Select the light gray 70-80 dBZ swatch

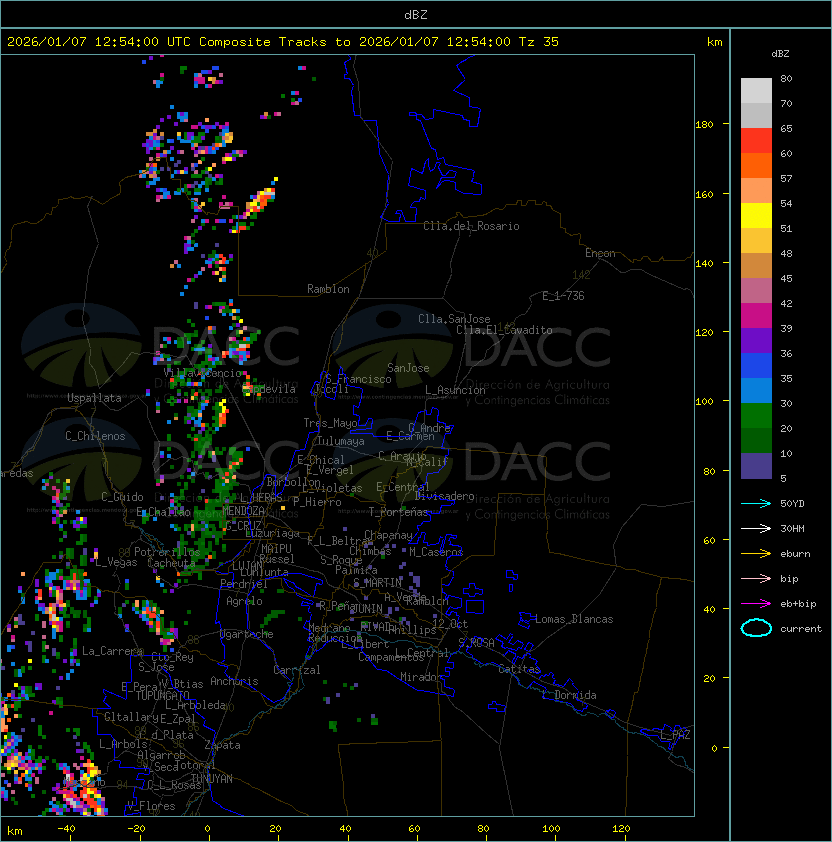tap(756, 91)
